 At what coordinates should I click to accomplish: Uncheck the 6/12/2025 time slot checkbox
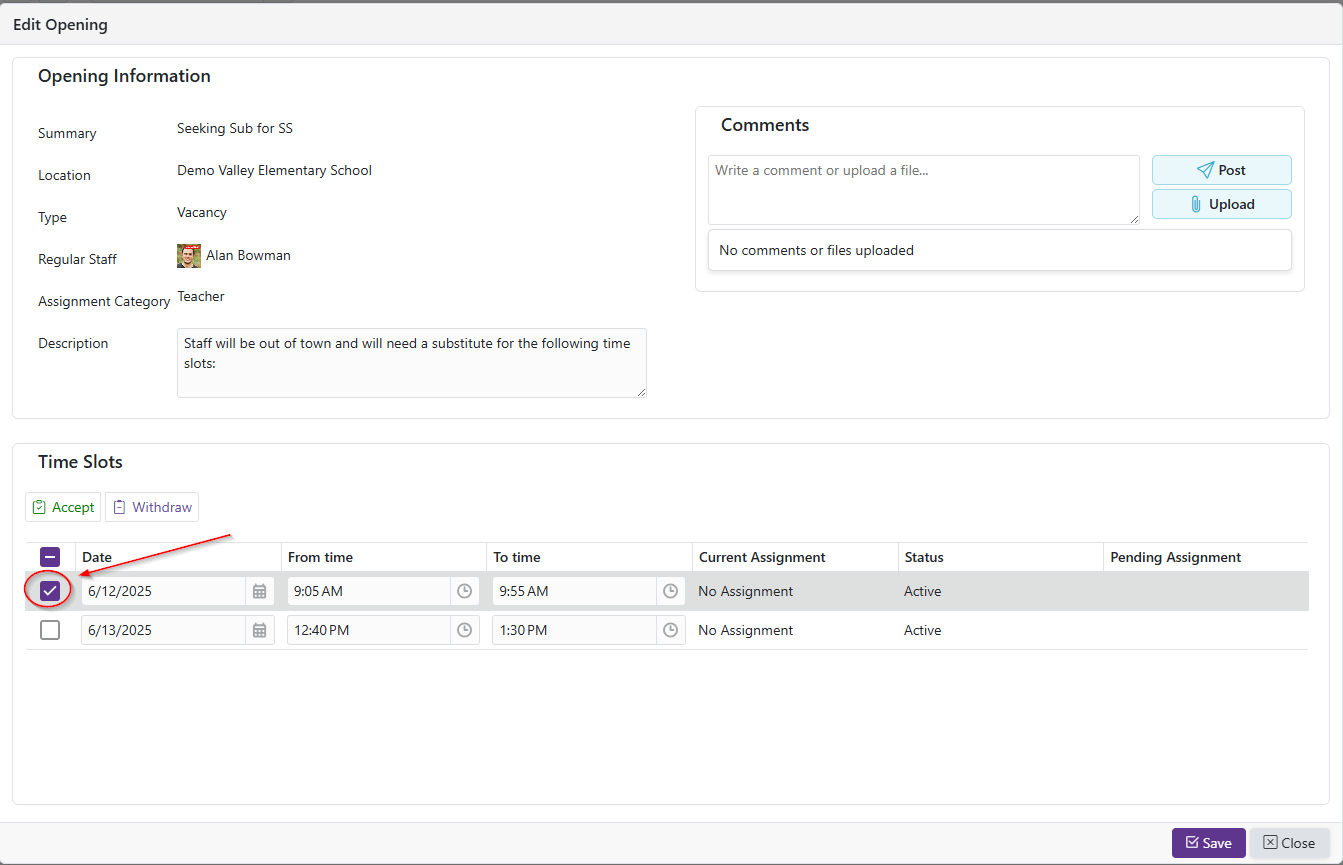point(50,591)
